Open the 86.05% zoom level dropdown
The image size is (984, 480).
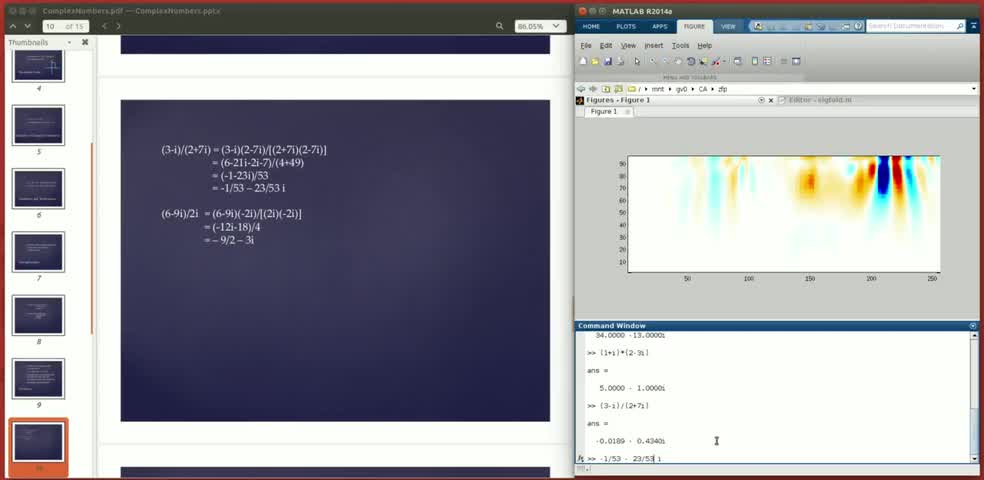point(540,26)
